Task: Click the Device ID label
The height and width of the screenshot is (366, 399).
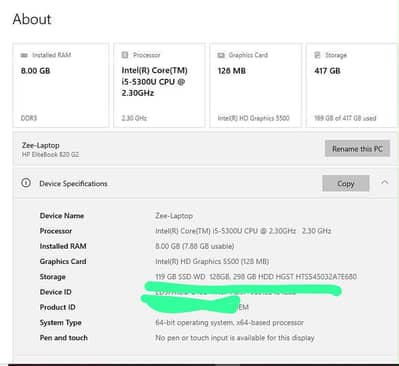Action: [55, 292]
